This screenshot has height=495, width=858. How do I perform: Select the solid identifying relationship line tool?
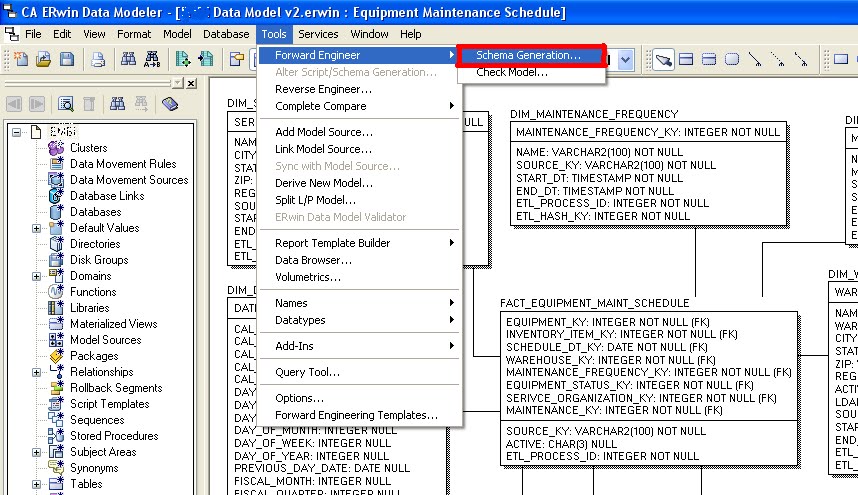pos(755,59)
